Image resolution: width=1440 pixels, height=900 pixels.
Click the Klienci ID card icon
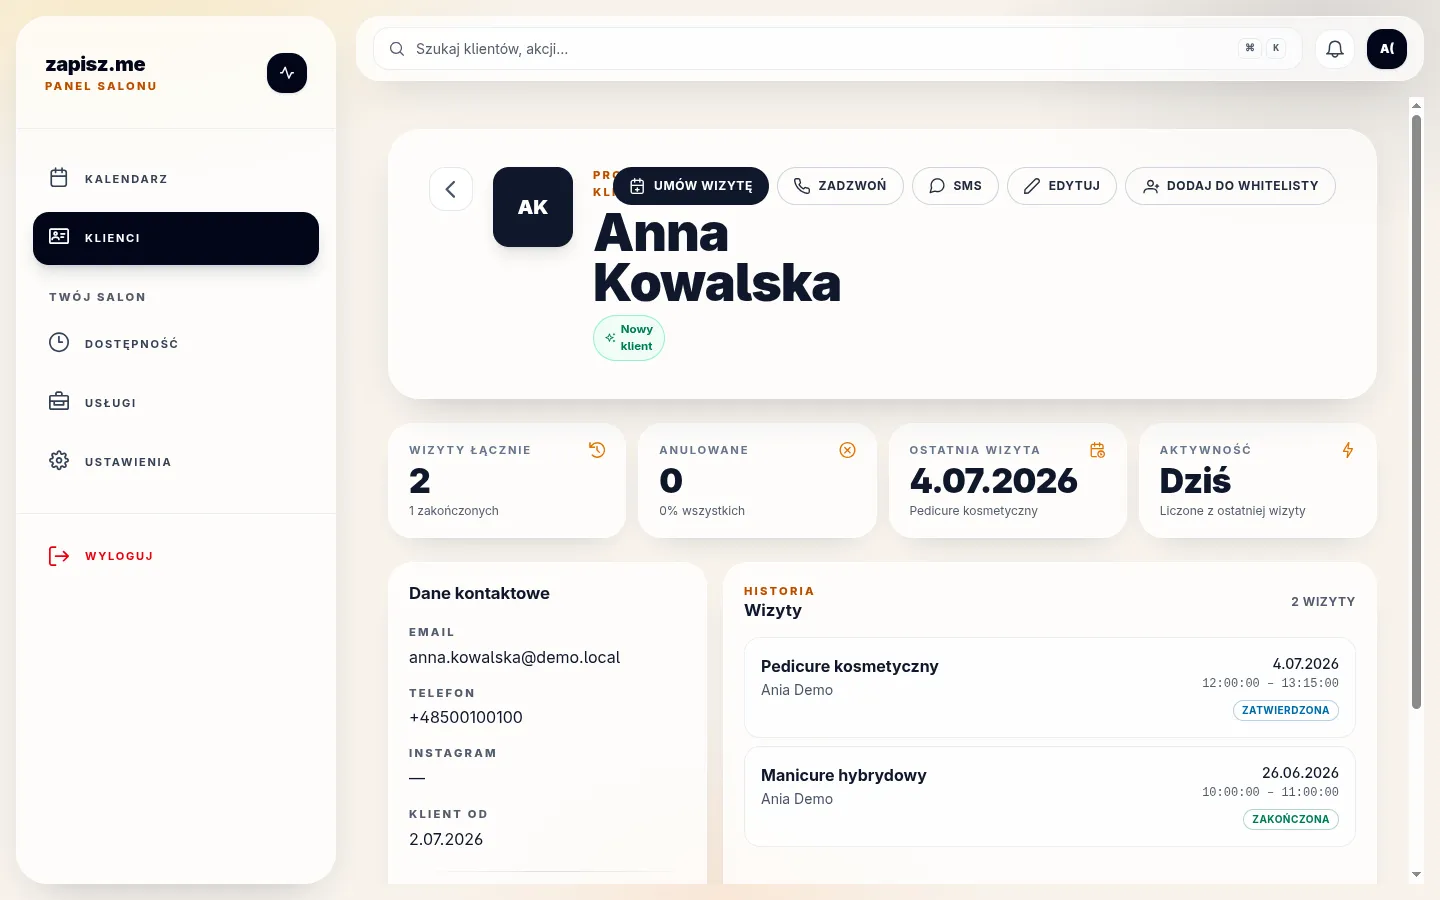[x=59, y=237]
